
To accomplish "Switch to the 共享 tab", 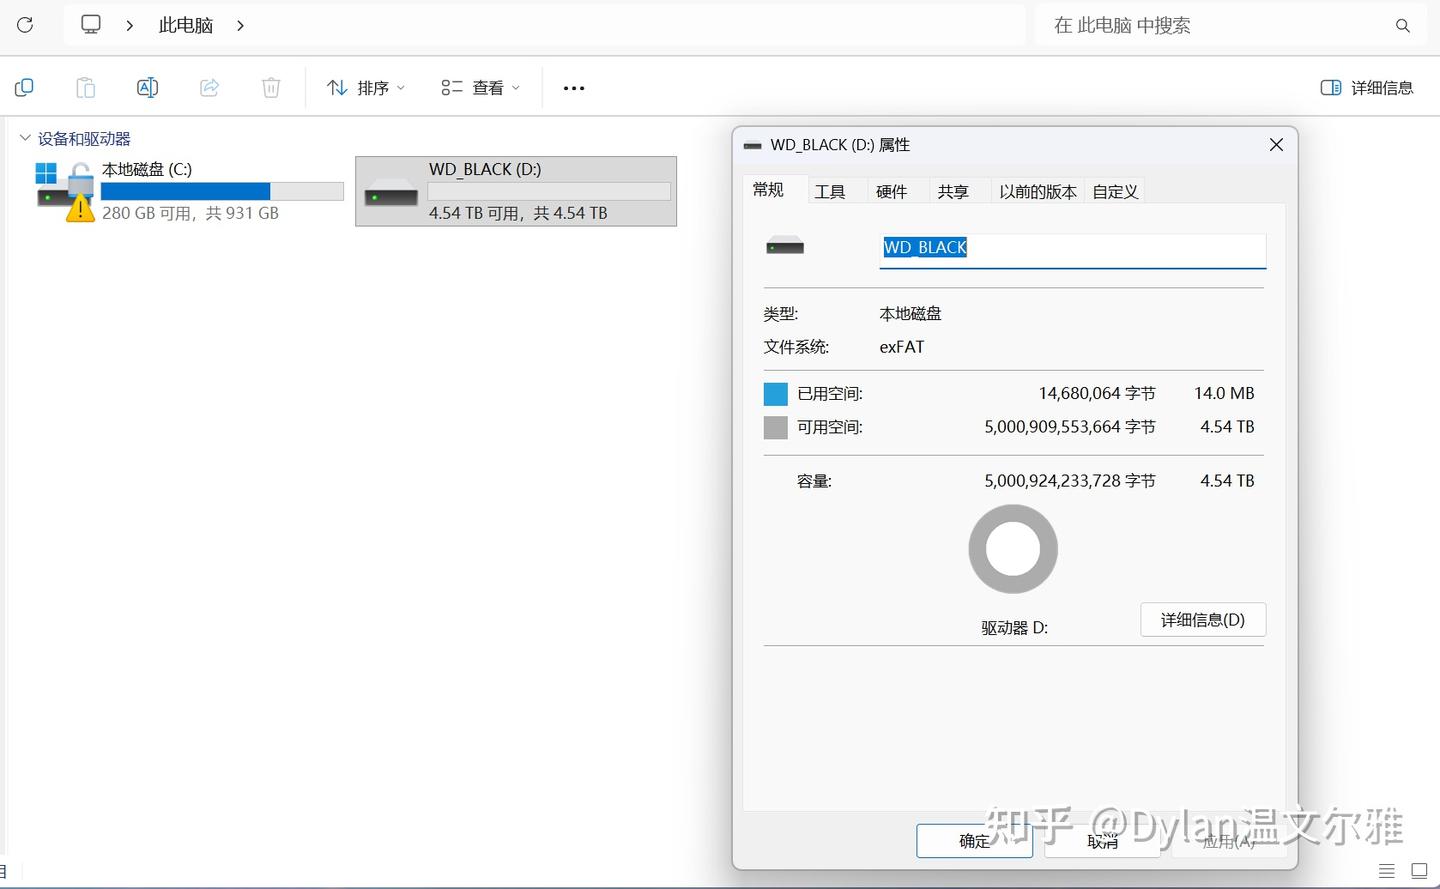I will click(x=954, y=191).
